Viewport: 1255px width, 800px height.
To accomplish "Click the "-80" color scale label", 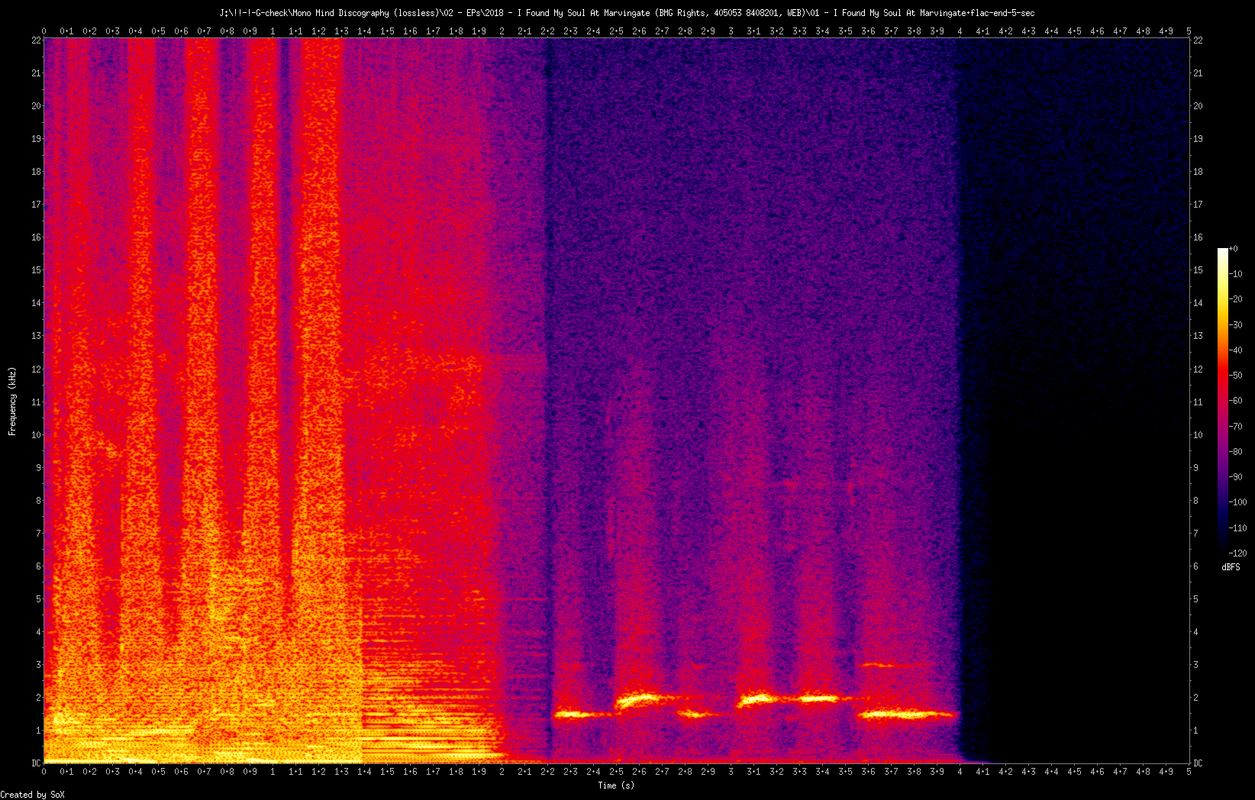I will (1236, 451).
